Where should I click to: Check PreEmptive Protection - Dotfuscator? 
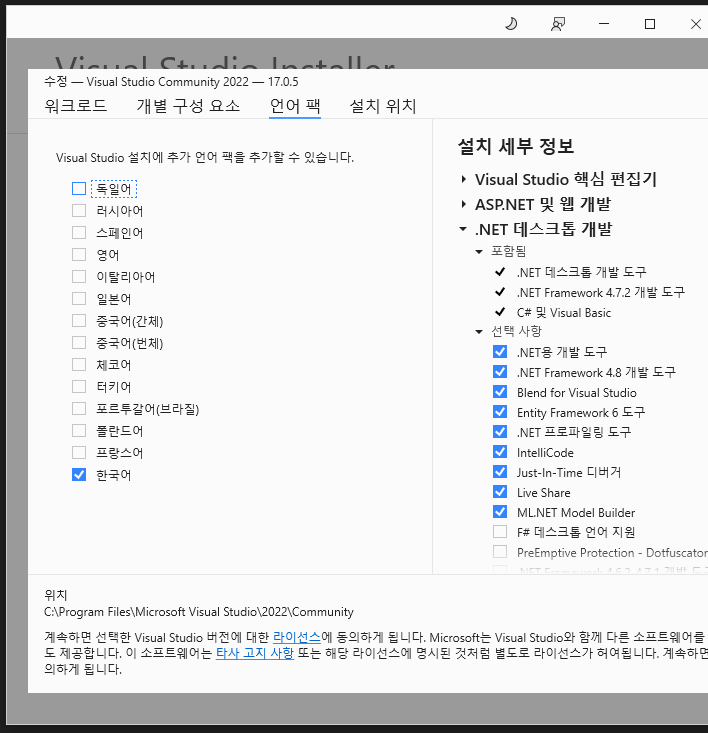(x=500, y=552)
